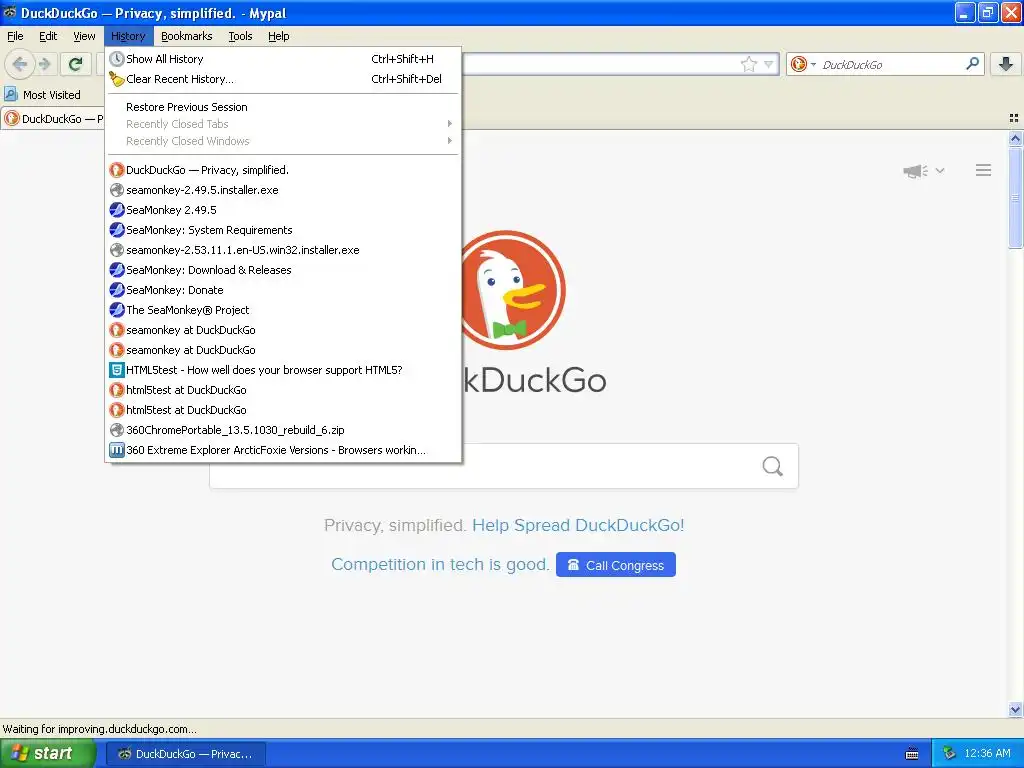Open the Tools menu
This screenshot has height=768, width=1024.
point(240,36)
